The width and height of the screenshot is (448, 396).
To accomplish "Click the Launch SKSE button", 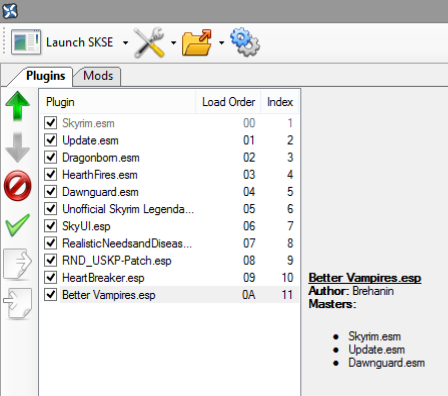I will coord(63,42).
